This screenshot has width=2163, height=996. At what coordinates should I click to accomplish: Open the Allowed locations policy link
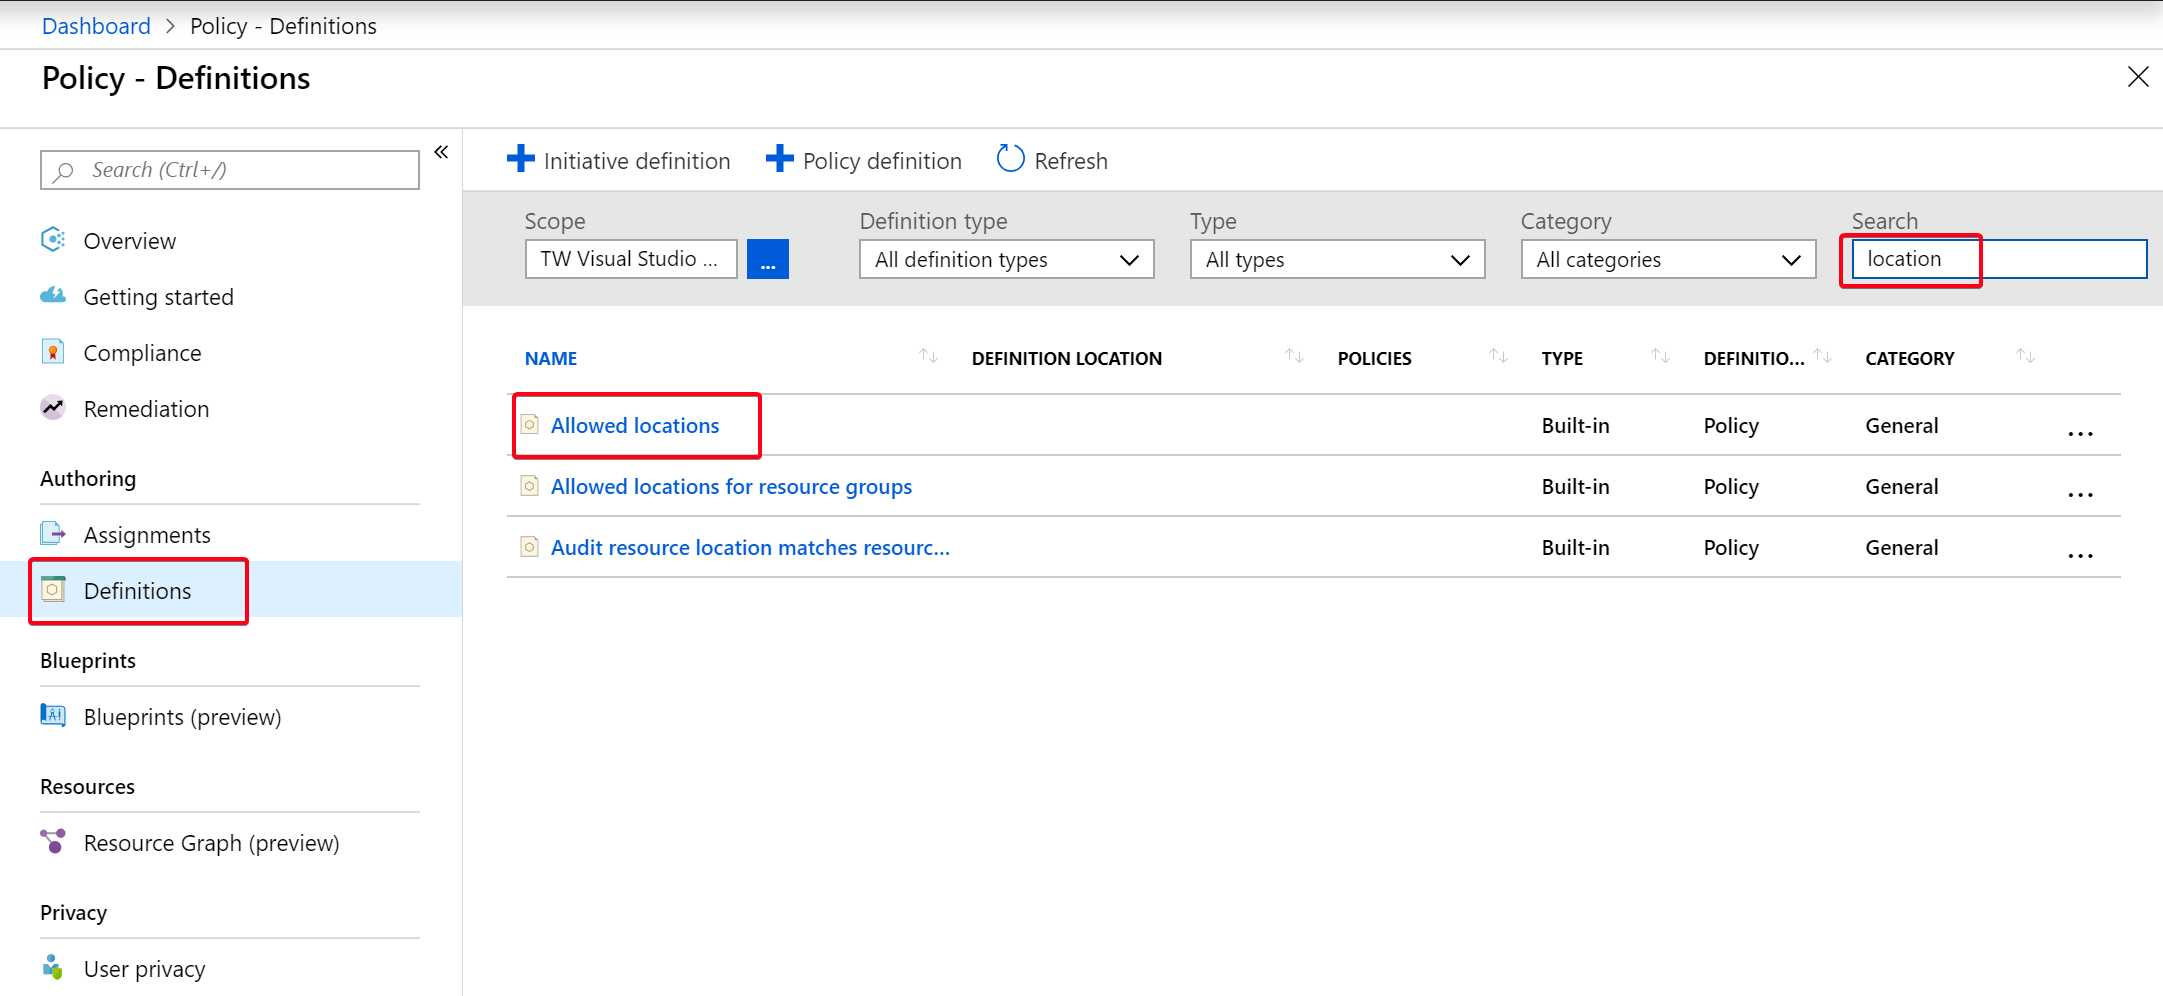(x=634, y=426)
